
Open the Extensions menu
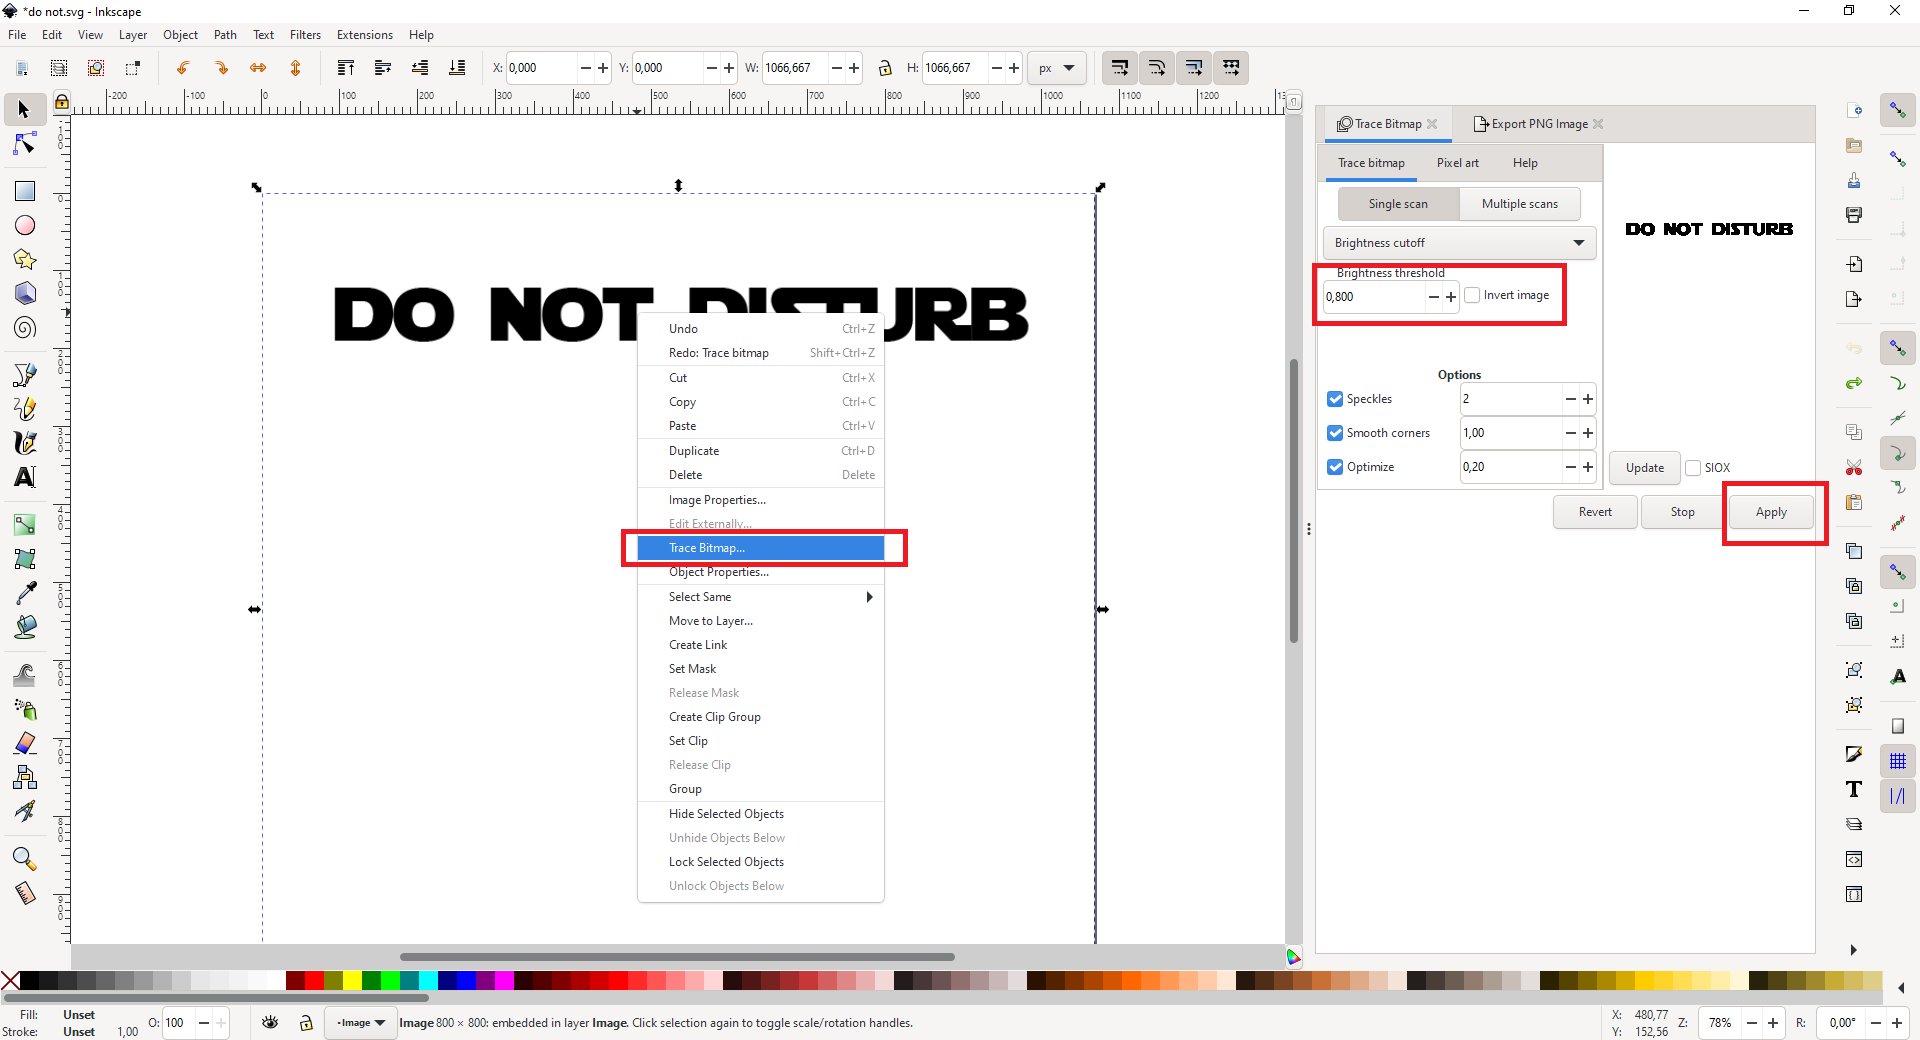364,35
